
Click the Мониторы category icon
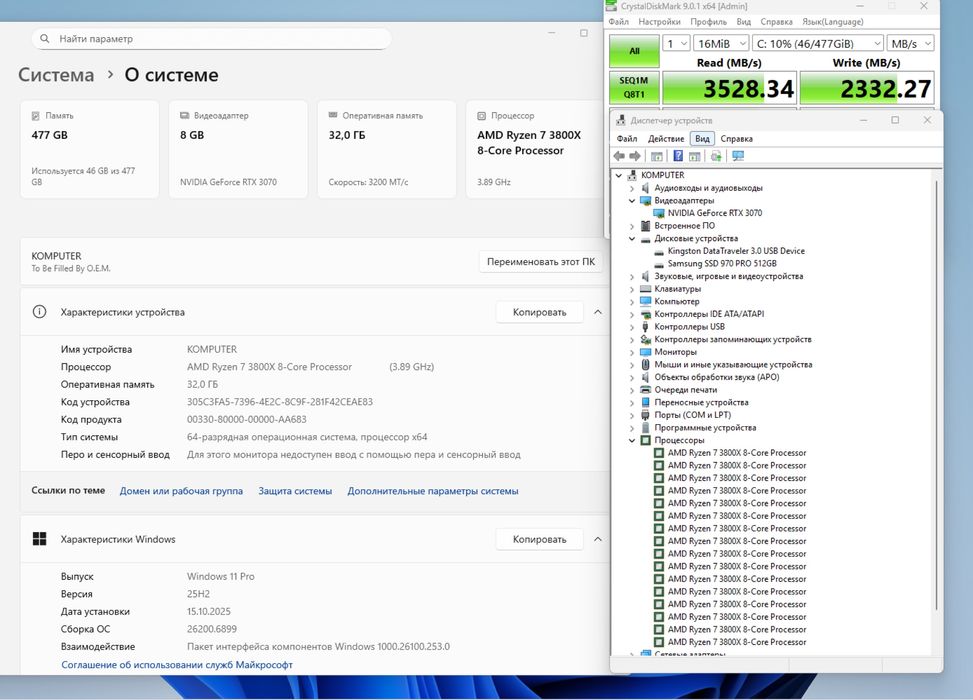pos(645,352)
